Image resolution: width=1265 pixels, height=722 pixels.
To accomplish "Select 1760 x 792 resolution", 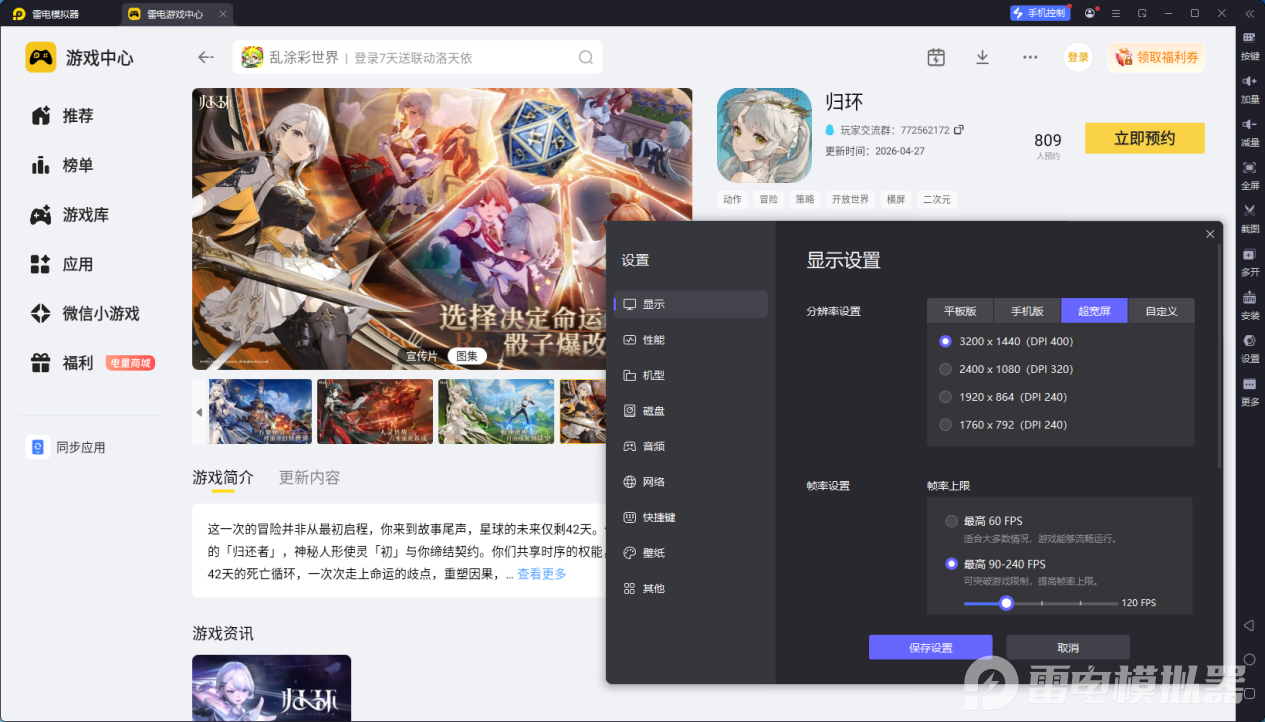I will pos(1002,425).
